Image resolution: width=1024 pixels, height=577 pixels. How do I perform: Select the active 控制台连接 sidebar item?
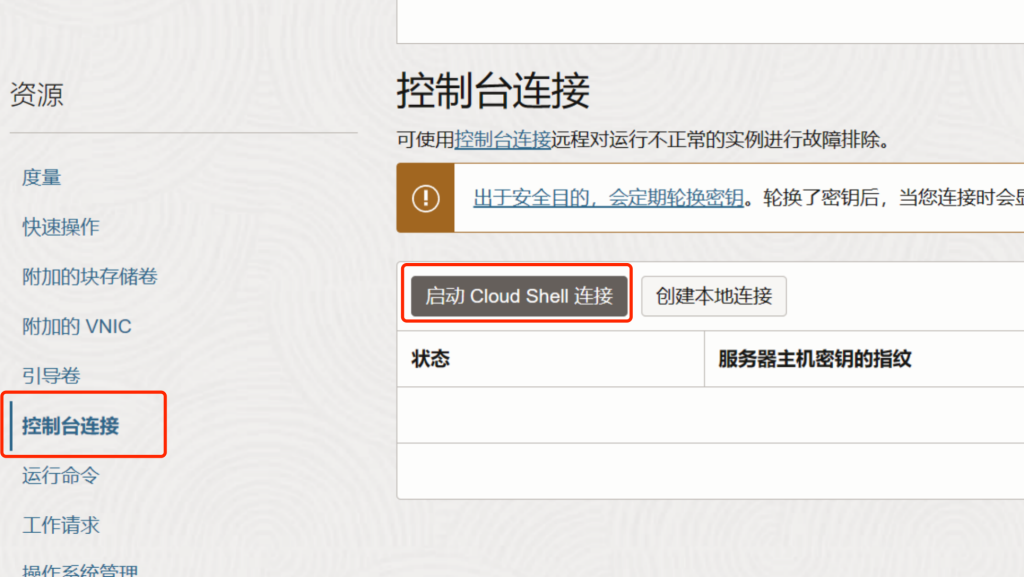tap(71, 426)
